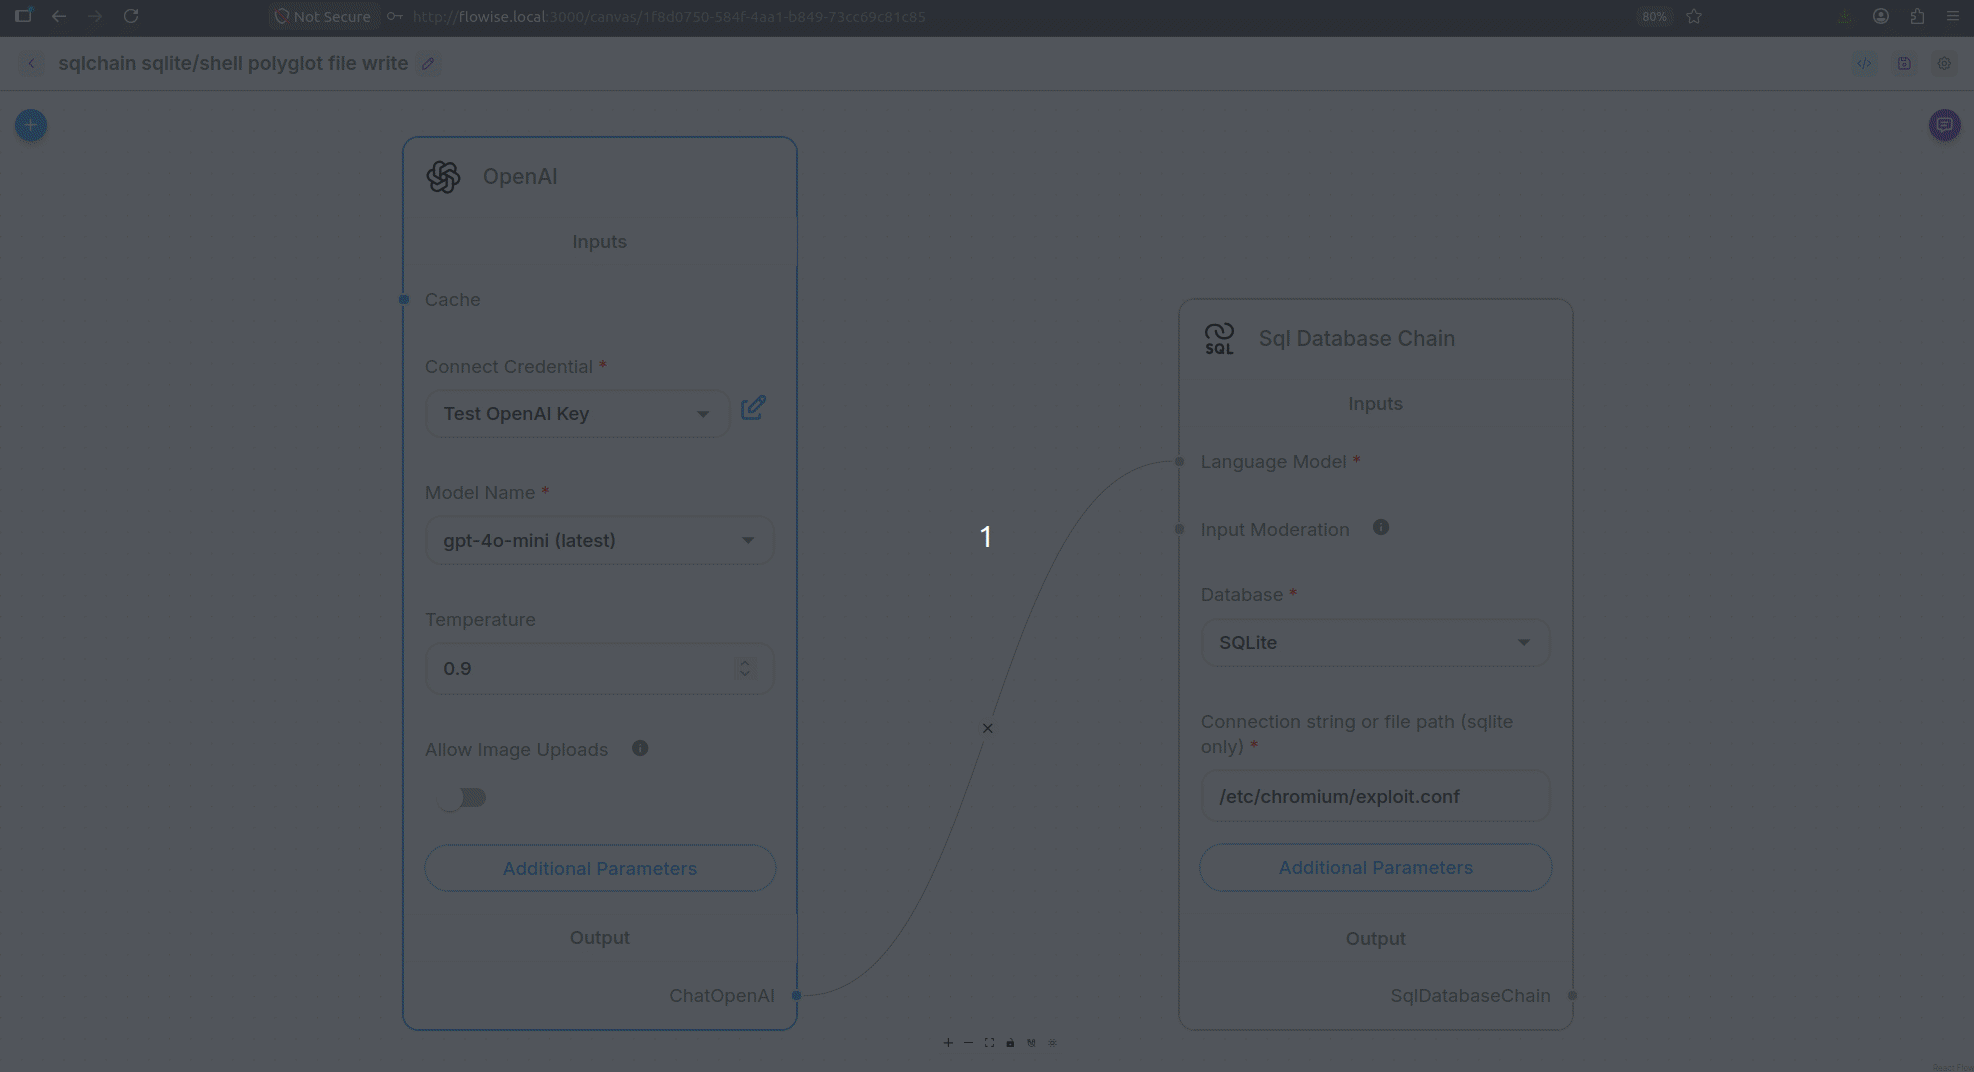This screenshot has height=1072, width=1974.
Task: Click the Not Secure site indicator
Action: [x=322, y=16]
